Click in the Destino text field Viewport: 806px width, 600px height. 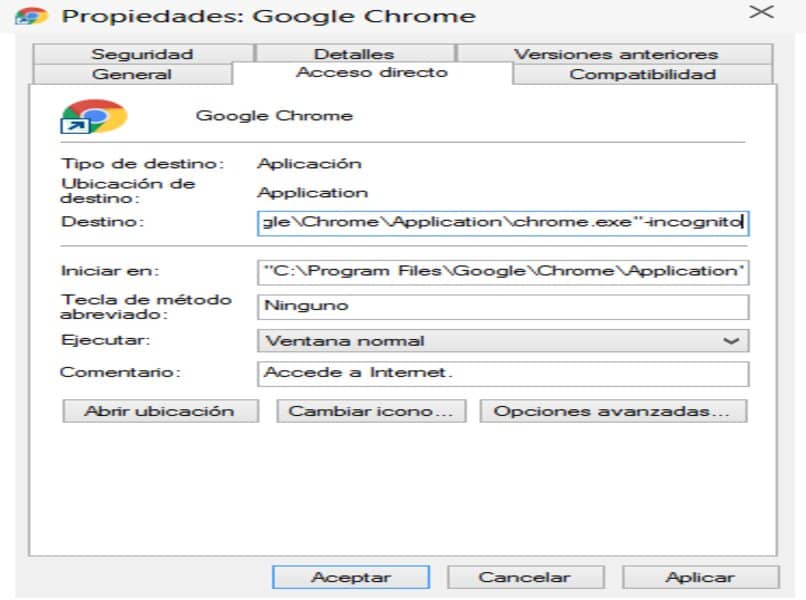click(503, 223)
